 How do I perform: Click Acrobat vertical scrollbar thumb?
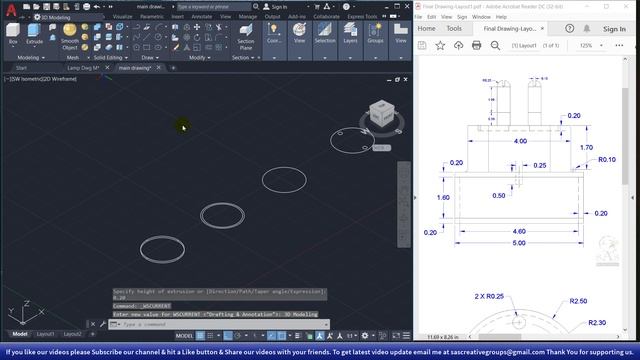tap(625, 136)
